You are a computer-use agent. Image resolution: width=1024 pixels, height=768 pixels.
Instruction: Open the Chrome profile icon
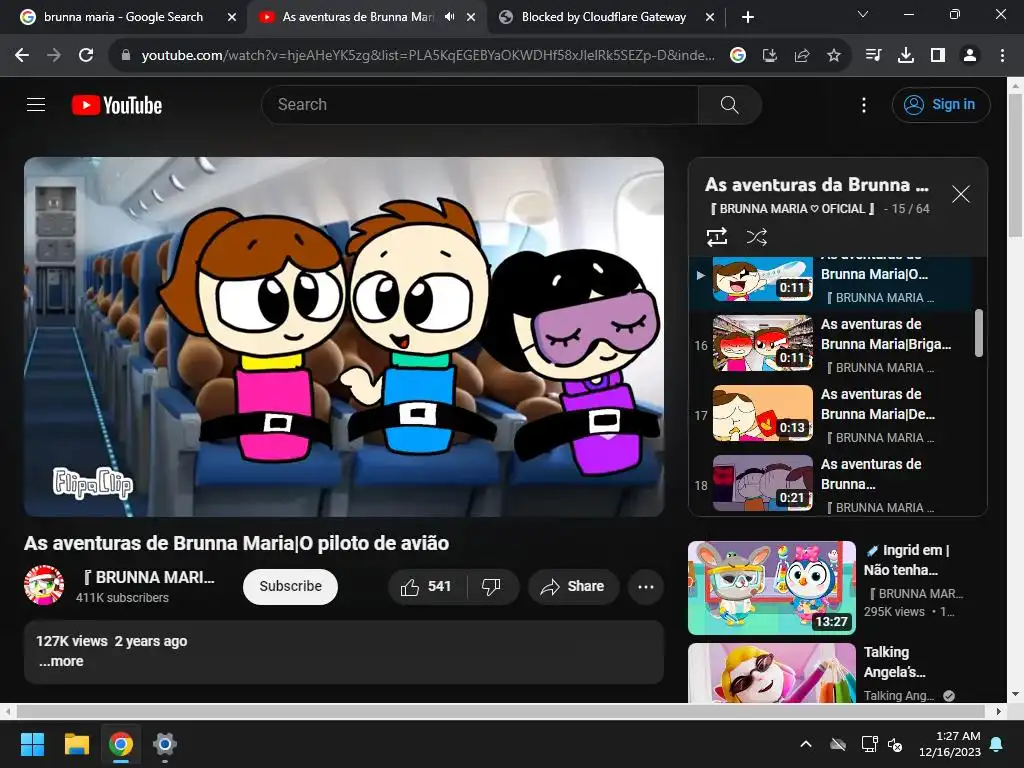[x=970, y=56]
